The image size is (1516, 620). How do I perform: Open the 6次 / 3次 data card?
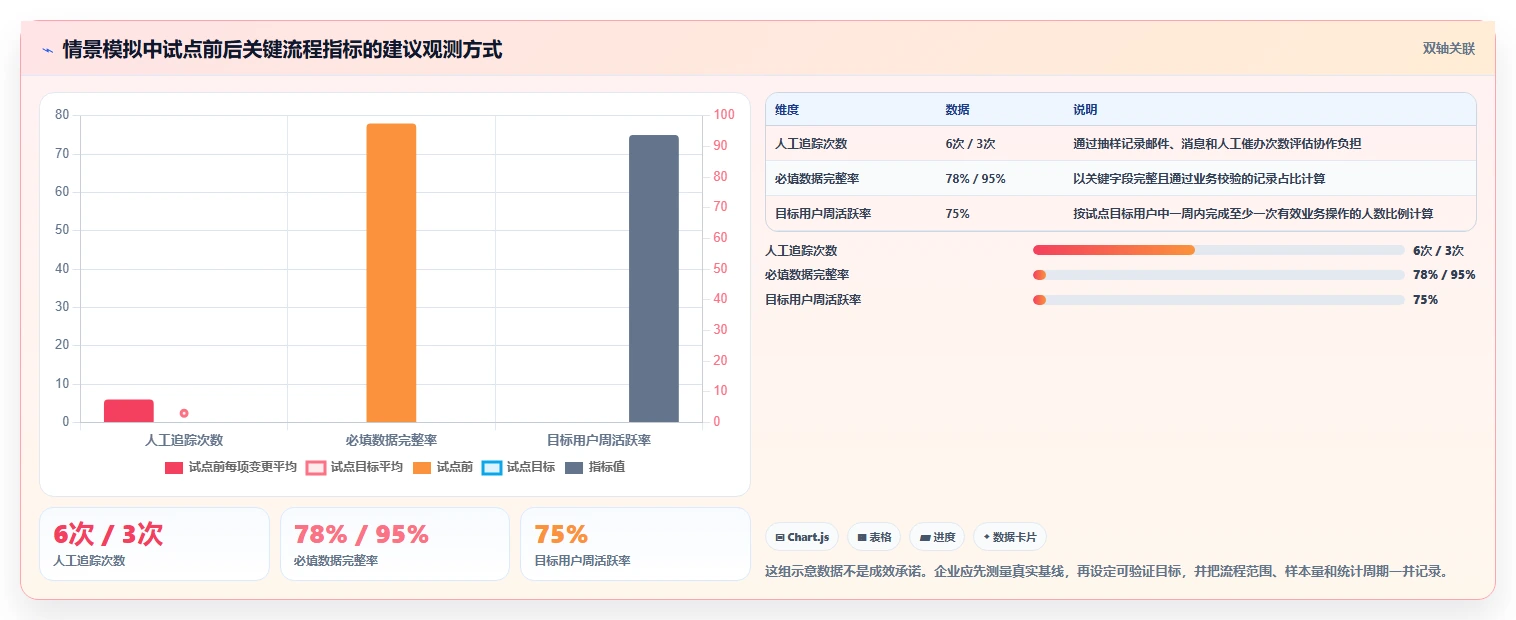click(x=154, y=544)
